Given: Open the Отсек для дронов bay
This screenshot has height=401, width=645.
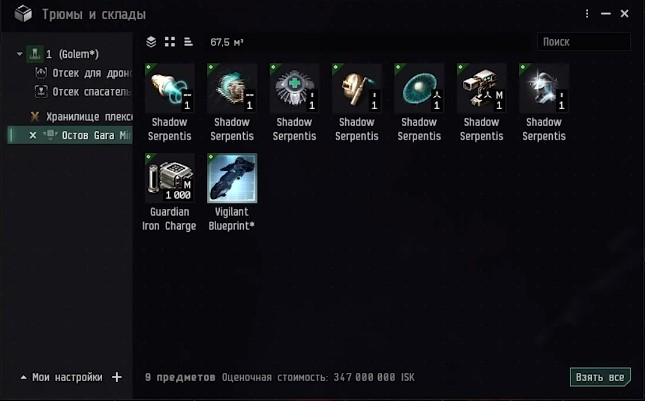Looking at the screenshot, I should coord(84,73).
